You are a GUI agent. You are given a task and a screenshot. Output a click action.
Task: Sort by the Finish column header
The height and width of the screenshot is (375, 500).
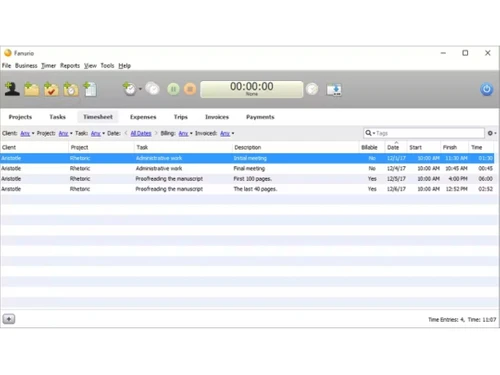point(454,147)
